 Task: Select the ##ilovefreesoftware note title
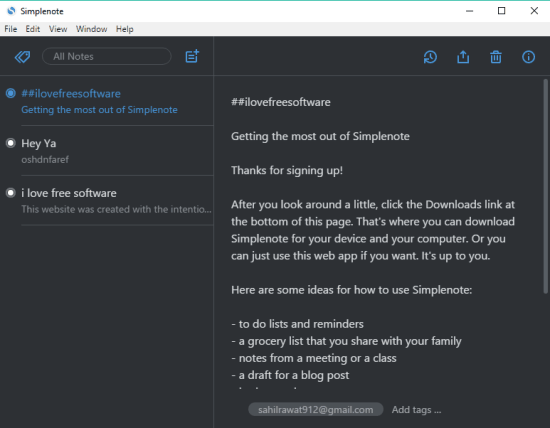click(71, 94)
